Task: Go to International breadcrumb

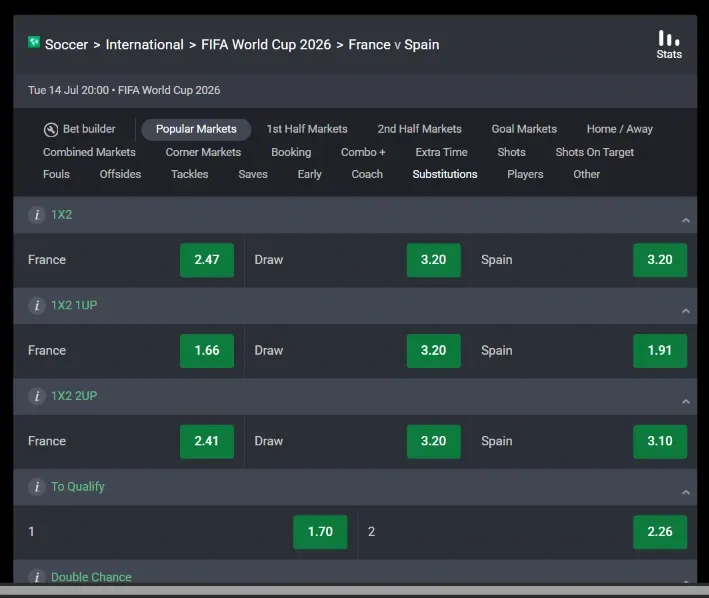Action: [145, 45]
